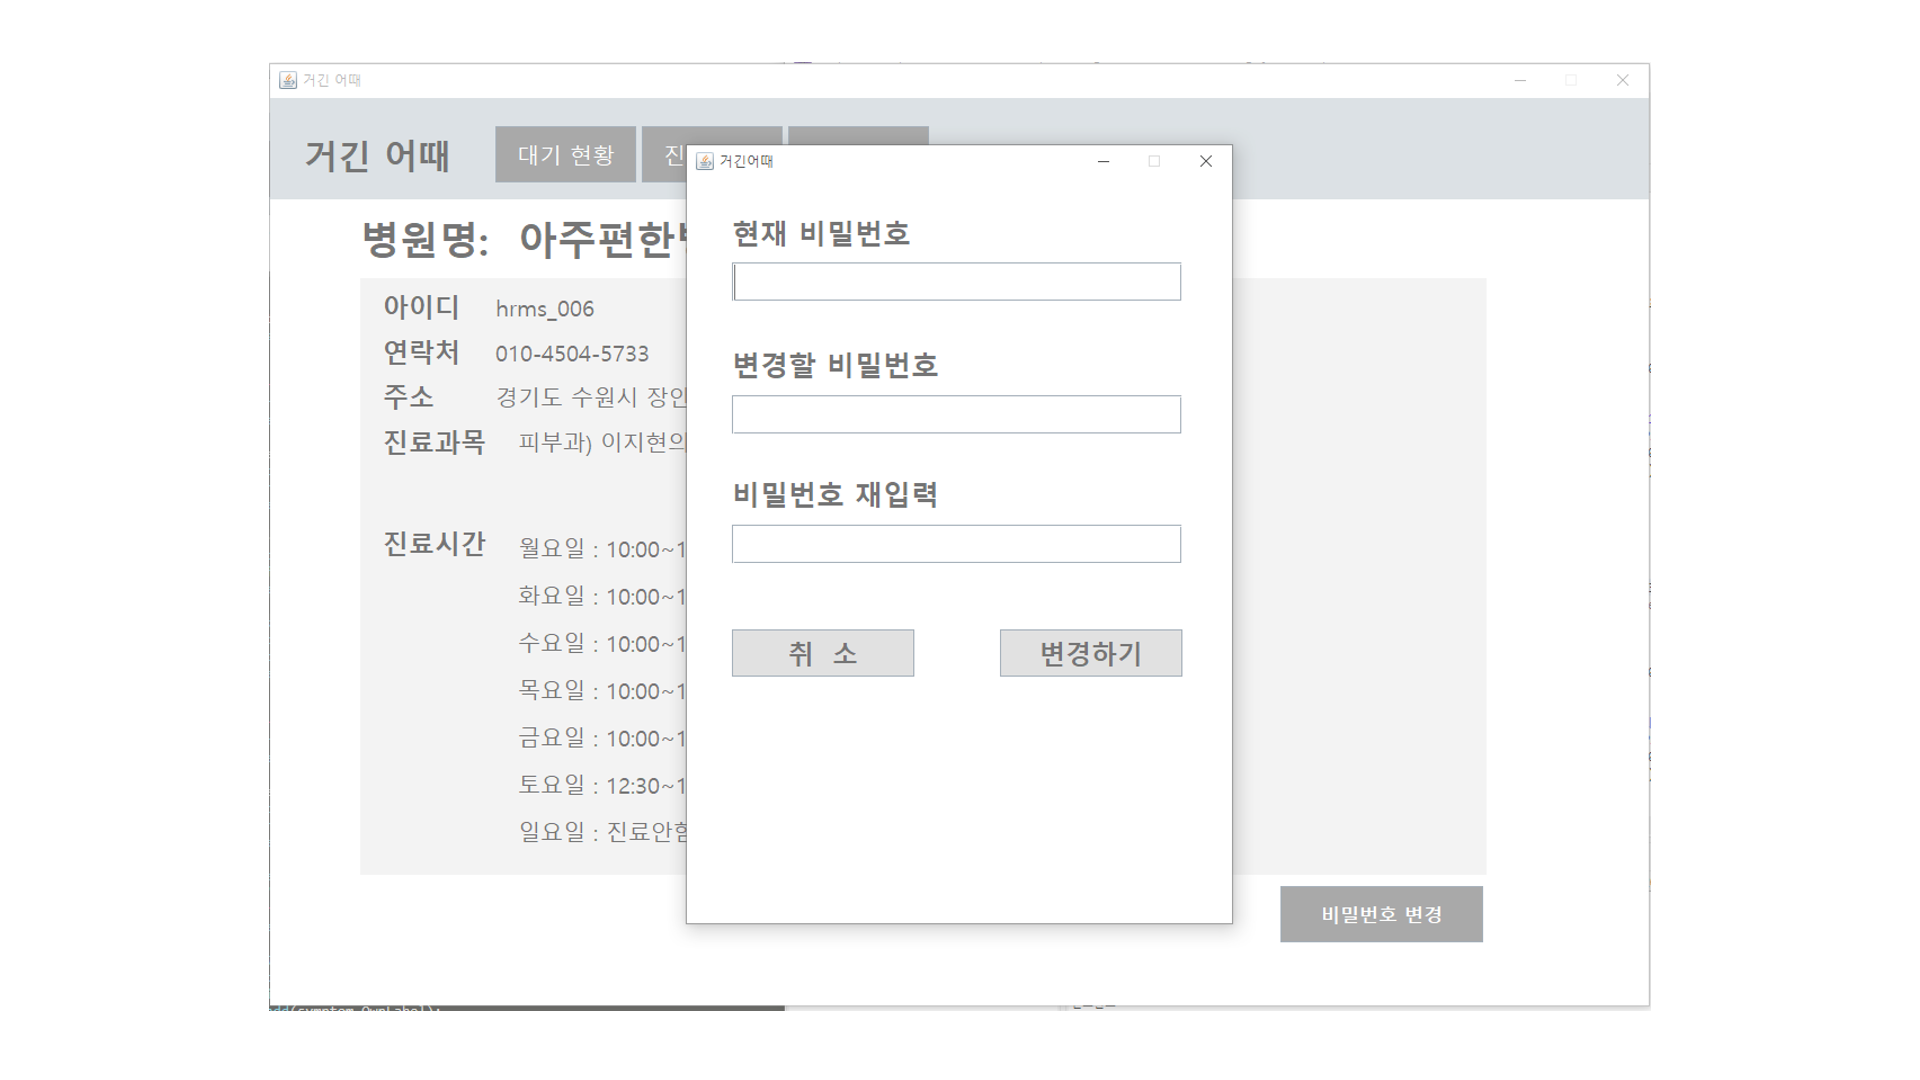Click the 비밀번호 재입력 input field
The image size is (1920, 1080).
pyautogui.click(x=956, y=544)
